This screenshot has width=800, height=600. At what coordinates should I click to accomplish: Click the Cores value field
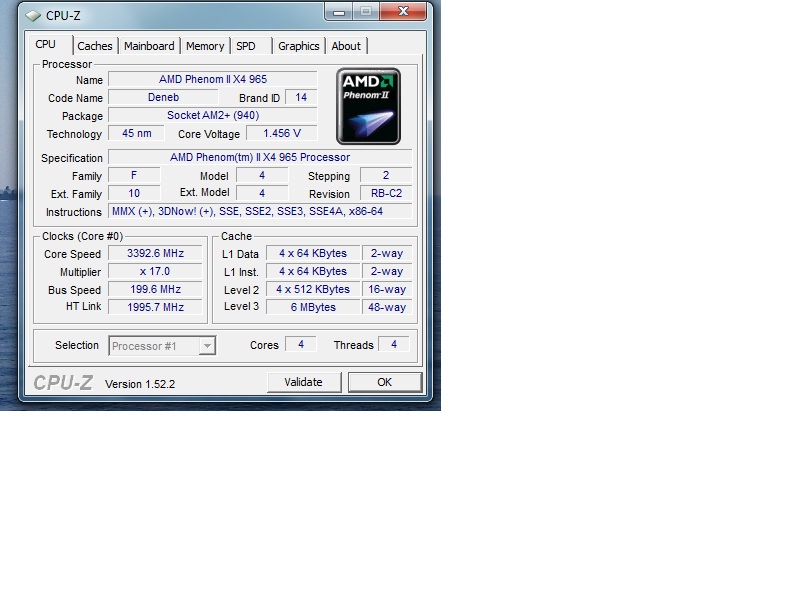point(301,344)
